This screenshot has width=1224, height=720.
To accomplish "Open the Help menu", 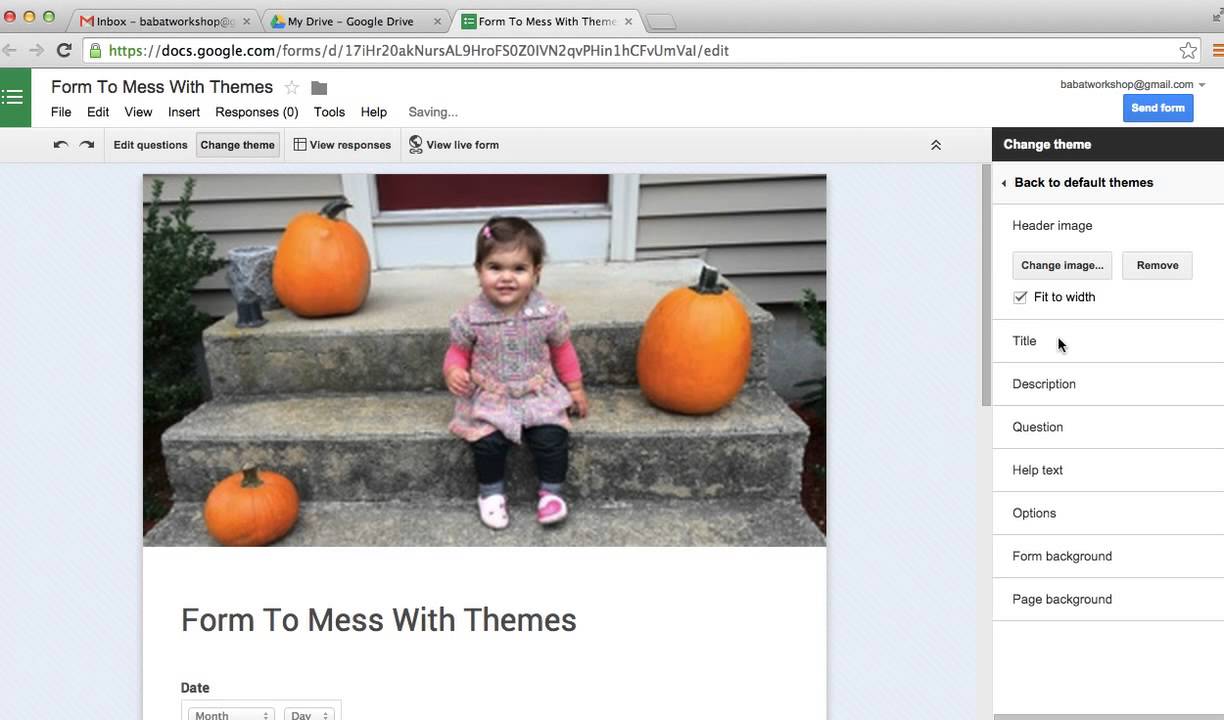I will click(374, 112).
